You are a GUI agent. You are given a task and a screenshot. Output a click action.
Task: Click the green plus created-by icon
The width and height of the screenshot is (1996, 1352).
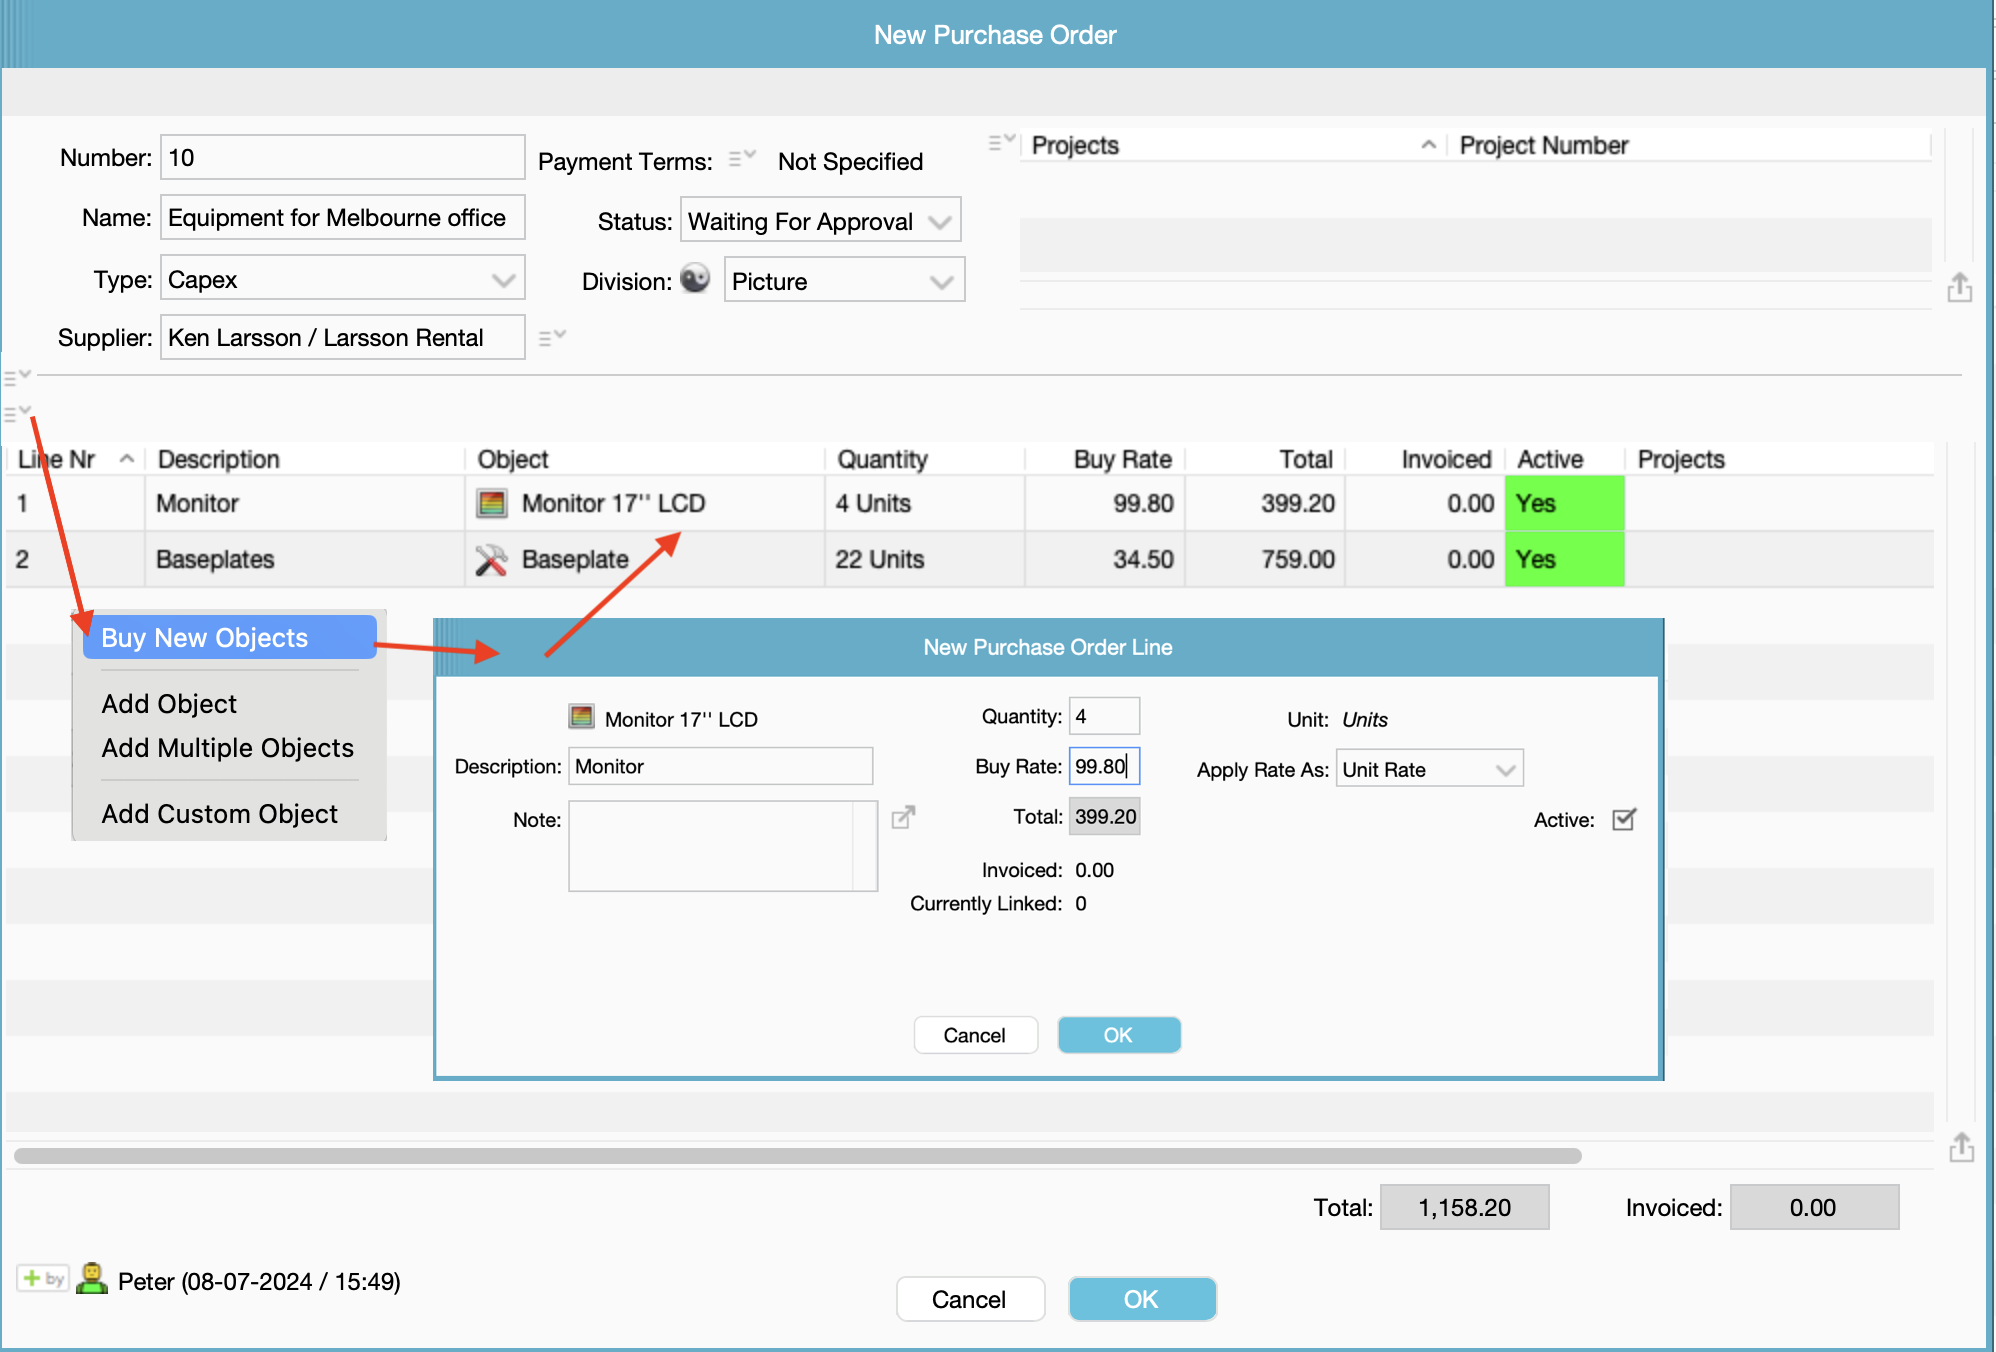(x=42, y=1278)
